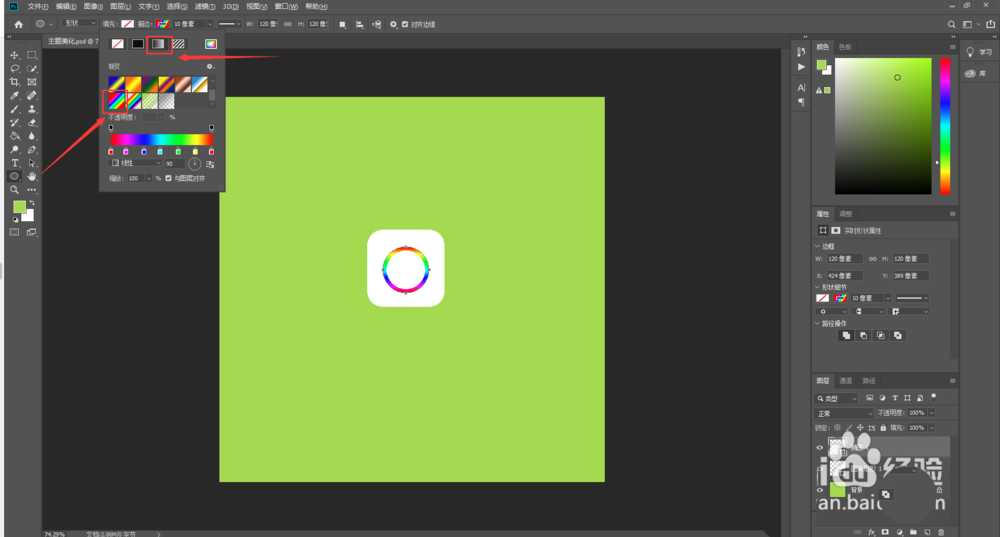
Task: Choose the solid color fill type icon
Action: click(x=138, y=43)
